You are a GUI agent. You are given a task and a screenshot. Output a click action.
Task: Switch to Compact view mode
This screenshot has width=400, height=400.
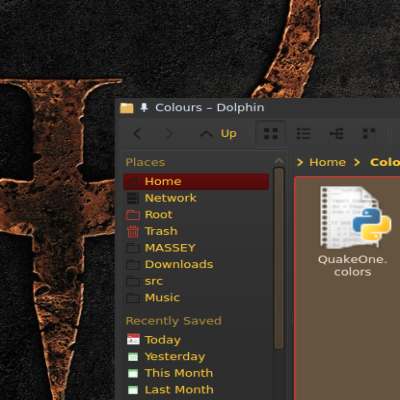[x=304, y=134]
